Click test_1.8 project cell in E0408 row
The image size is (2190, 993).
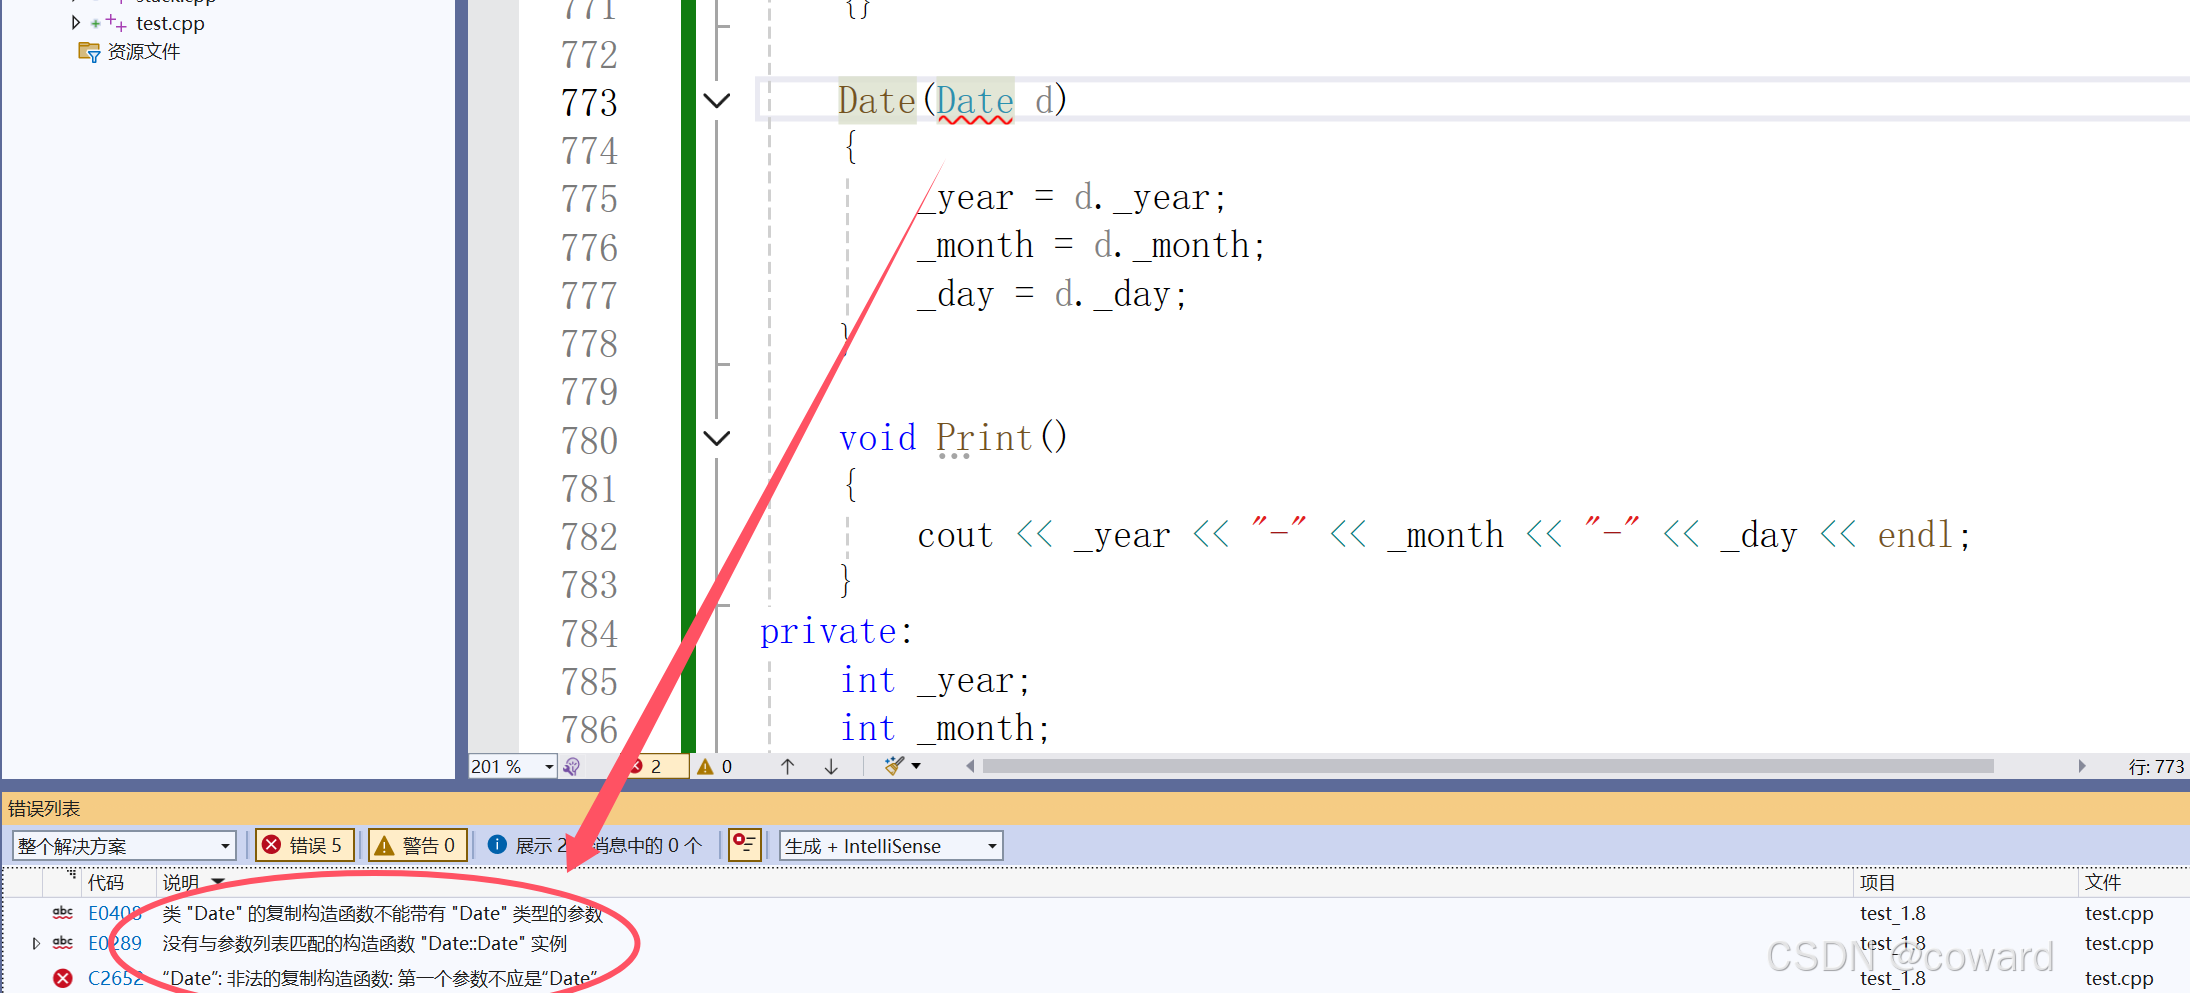click(x=1893, y=913)
